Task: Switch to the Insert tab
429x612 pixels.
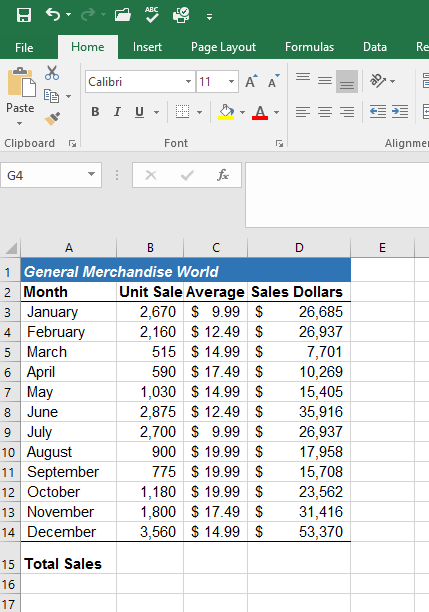Action: [x=147, y=47]
